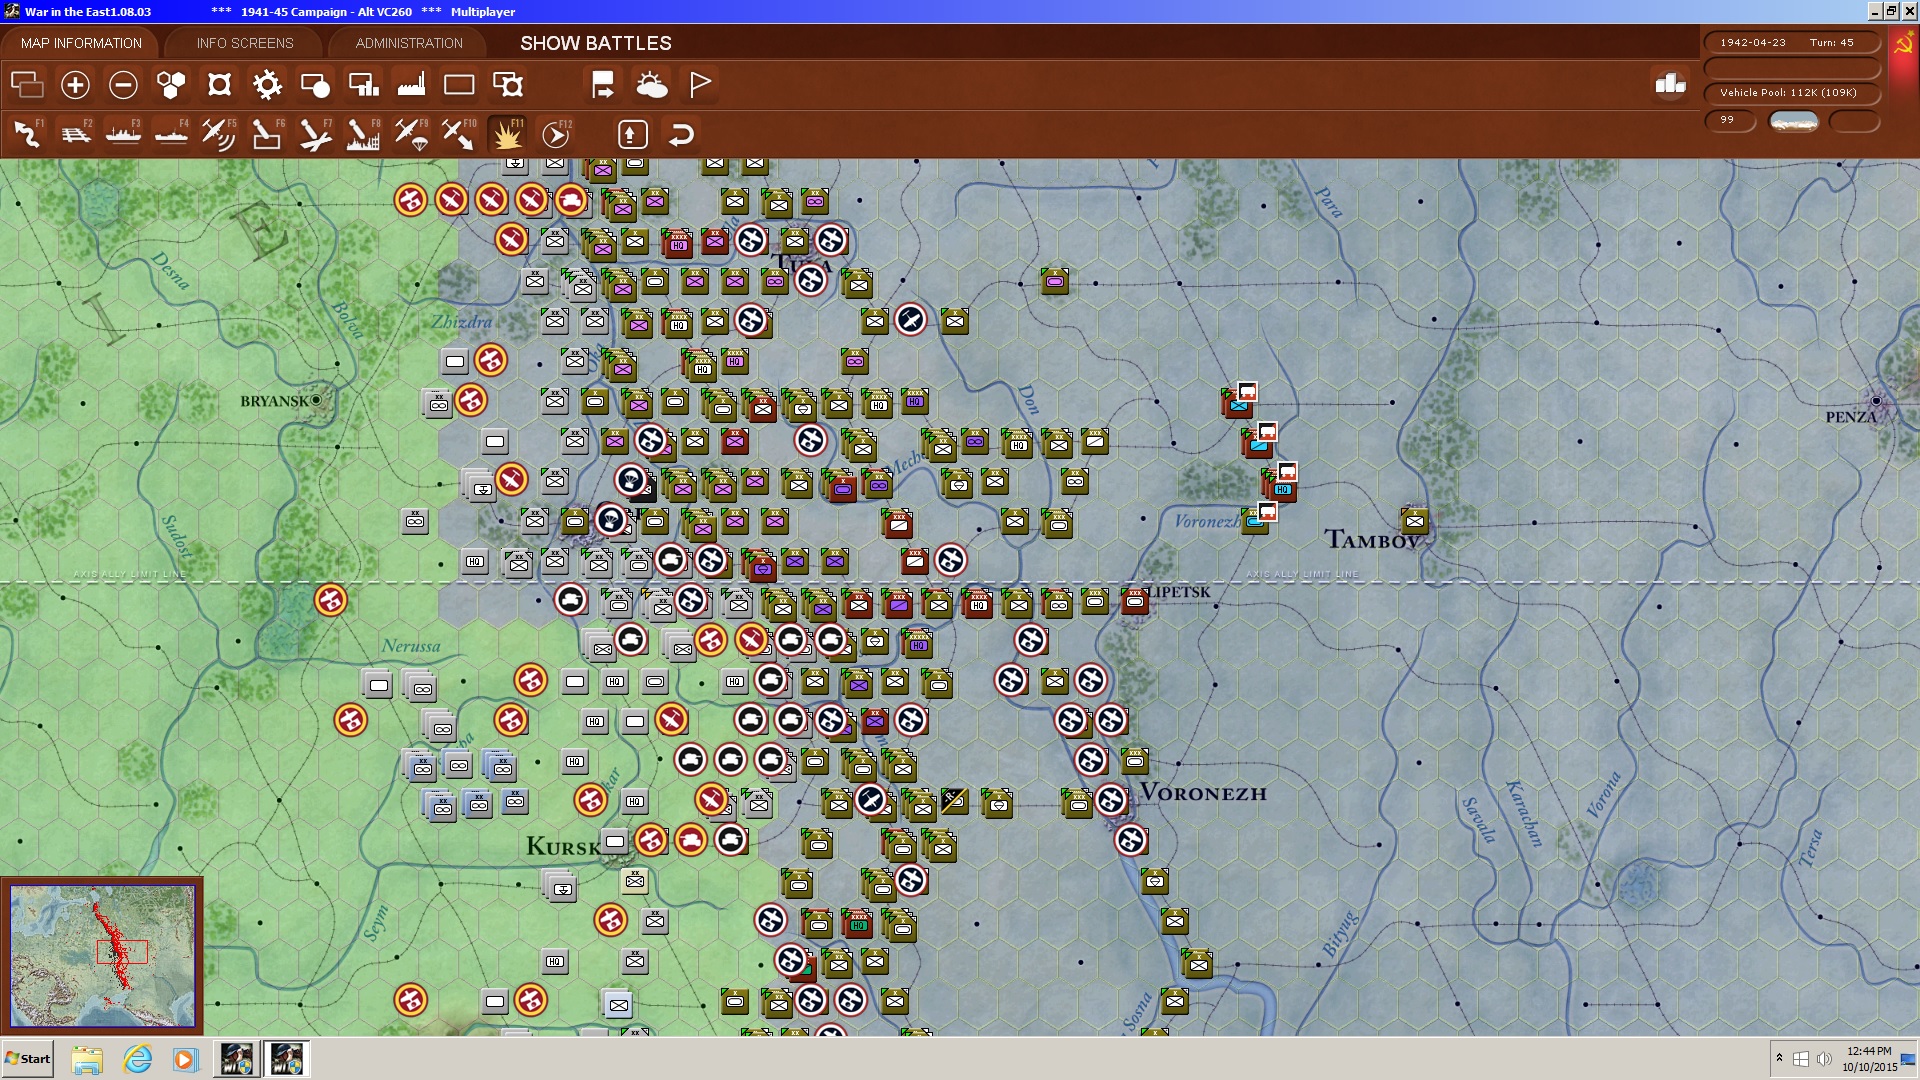The width and height of the screenshot is (1920, 1080).
Task: Open the Windows Start button
Action: pos(27,1058)
